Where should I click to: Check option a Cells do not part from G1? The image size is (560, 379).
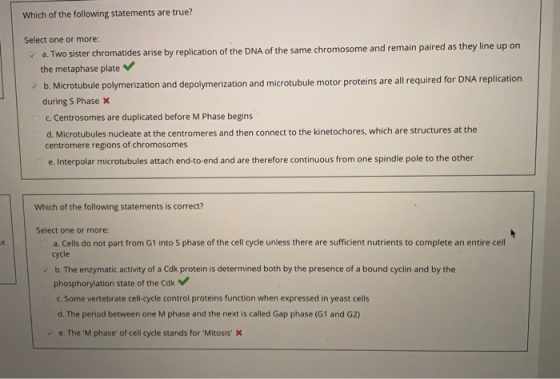tap(44, 244)
